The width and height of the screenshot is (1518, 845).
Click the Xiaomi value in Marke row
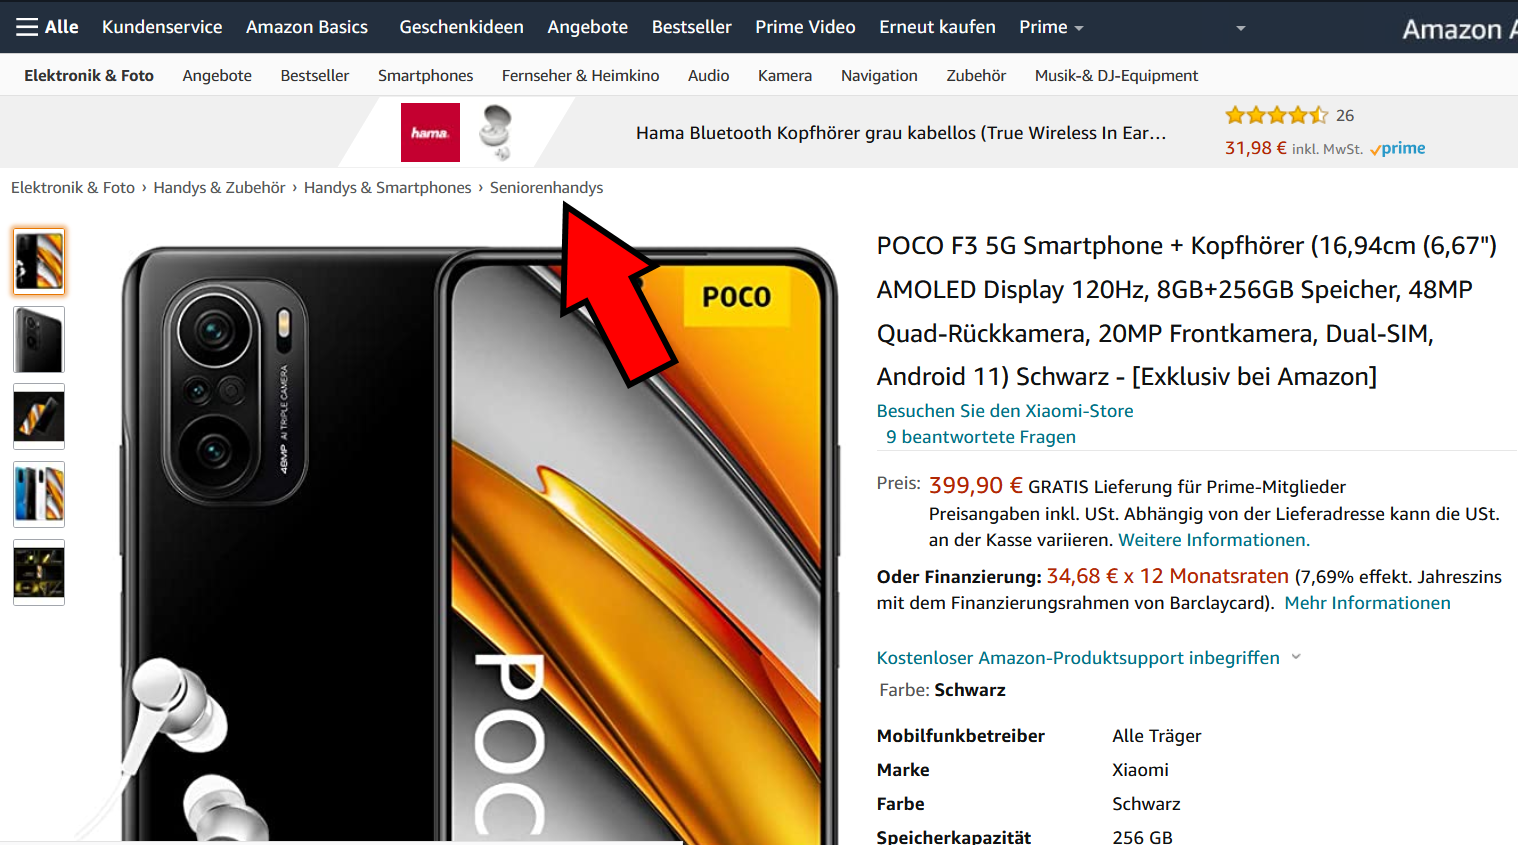[1140, 770]
